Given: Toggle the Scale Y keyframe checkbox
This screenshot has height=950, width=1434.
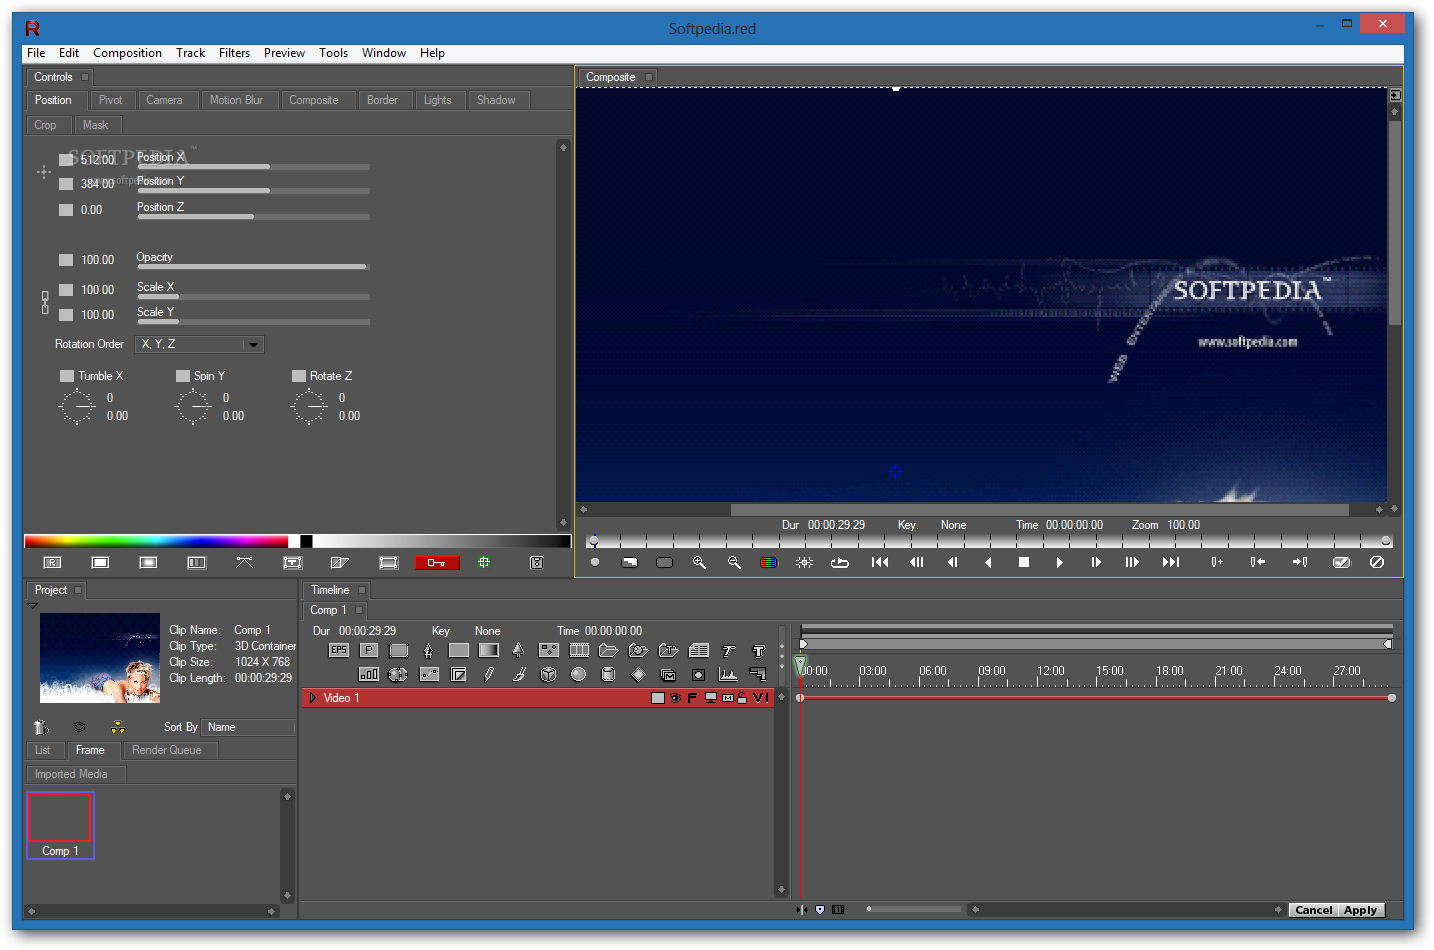Looking at the screenshot, I should (x=66, y=315).
